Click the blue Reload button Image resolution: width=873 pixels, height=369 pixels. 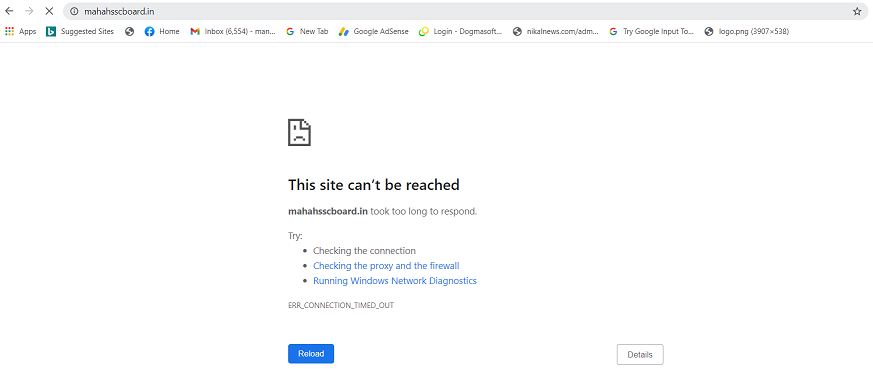tap(311, 354)
